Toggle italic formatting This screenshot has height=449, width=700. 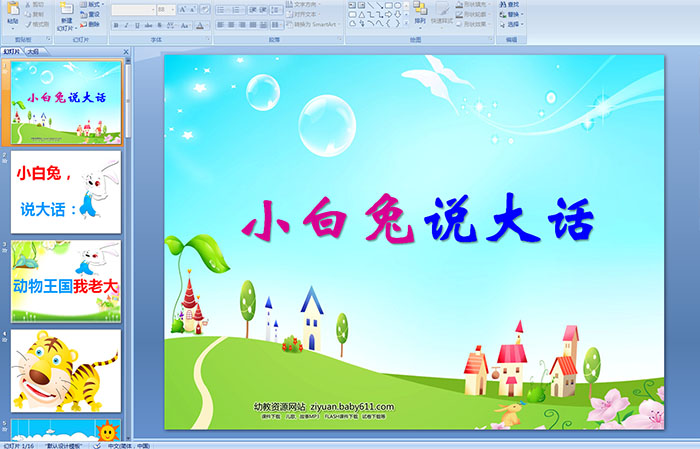click(124, 24)
